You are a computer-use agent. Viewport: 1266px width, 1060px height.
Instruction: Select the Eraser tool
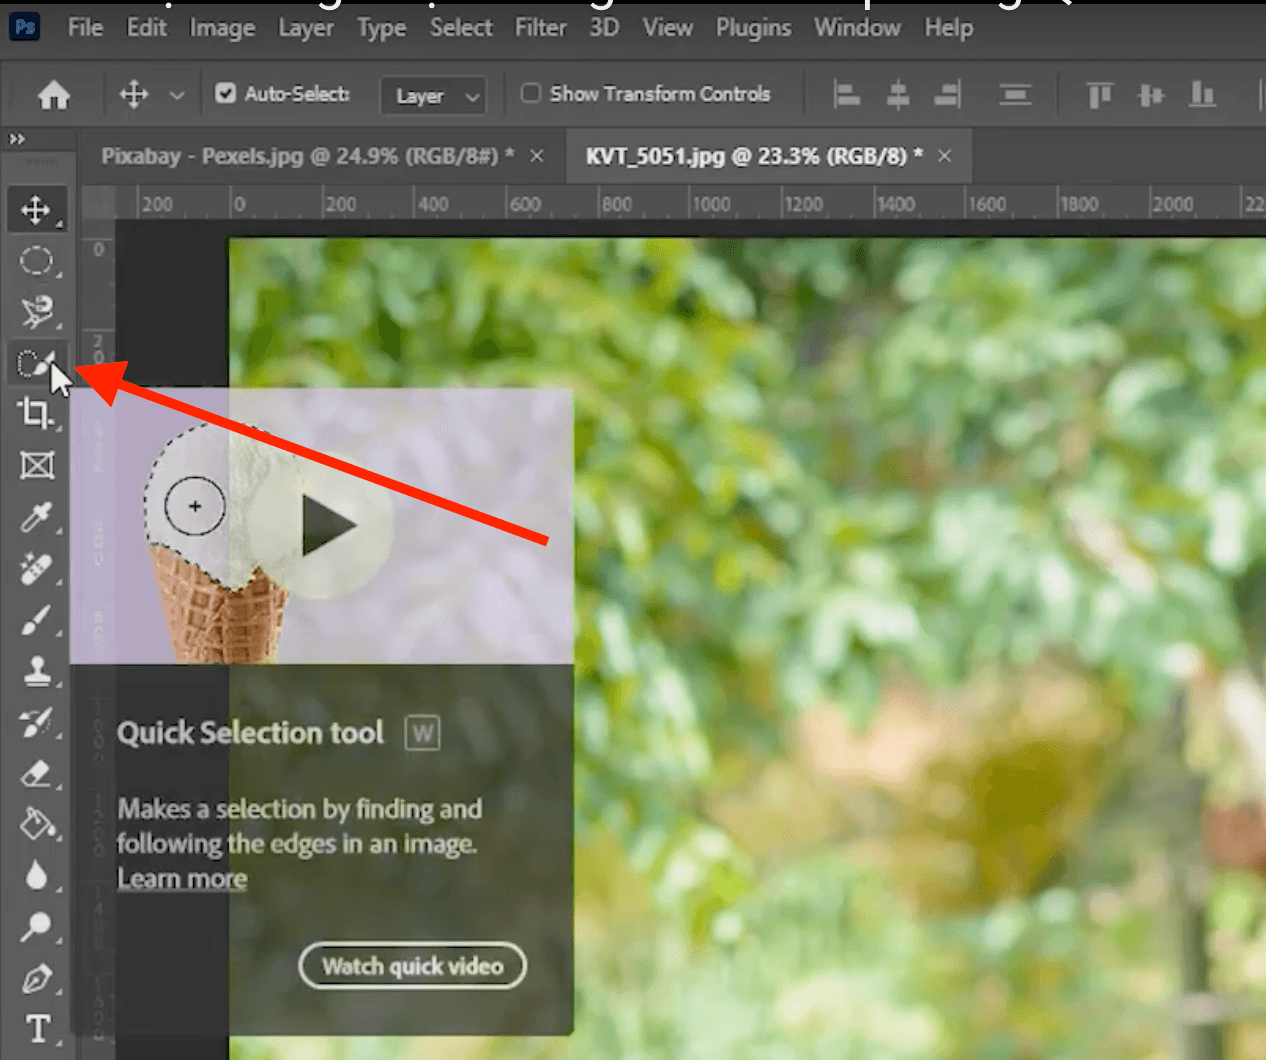(x=36, y=774)
